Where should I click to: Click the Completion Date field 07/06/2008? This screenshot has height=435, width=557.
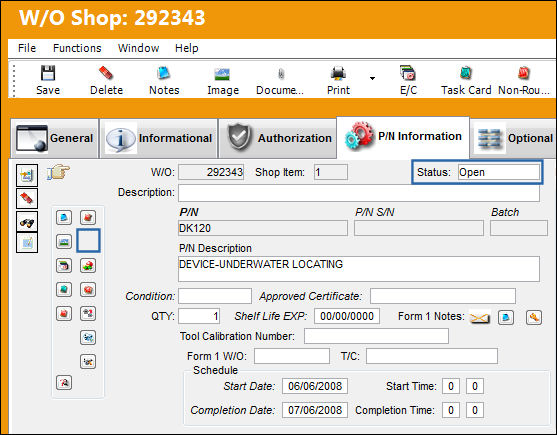click(315, 410)
